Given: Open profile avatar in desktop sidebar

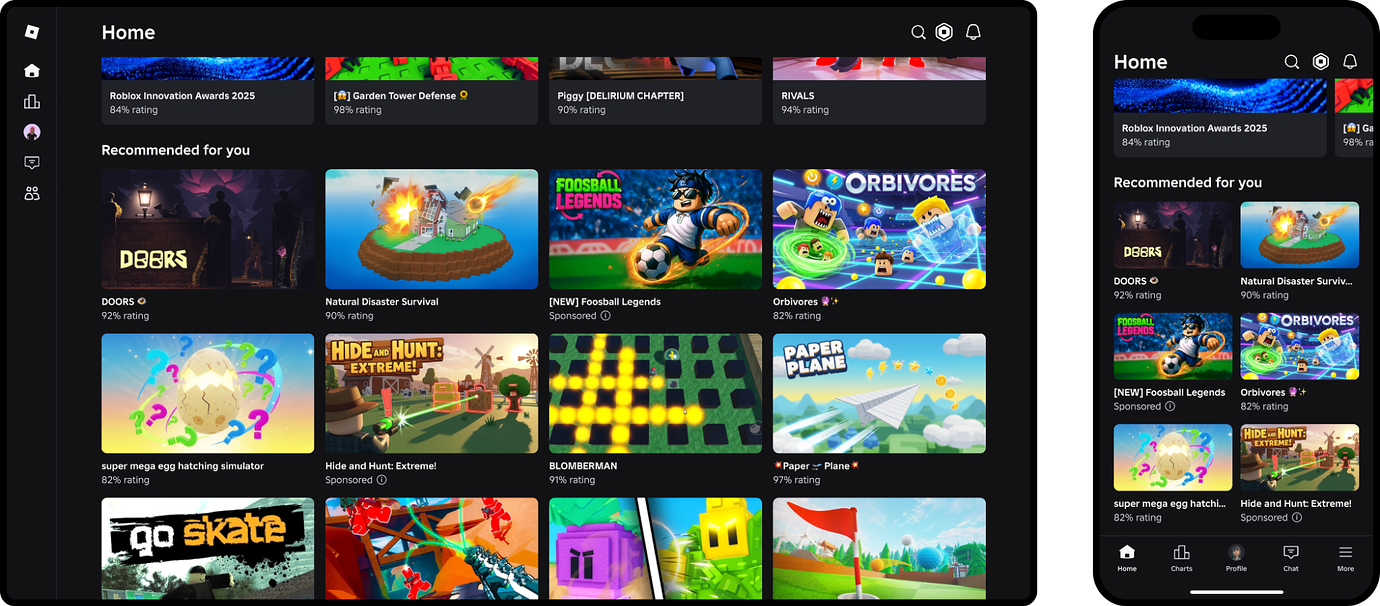Looking at the screenshot, I should pos(32,132).
